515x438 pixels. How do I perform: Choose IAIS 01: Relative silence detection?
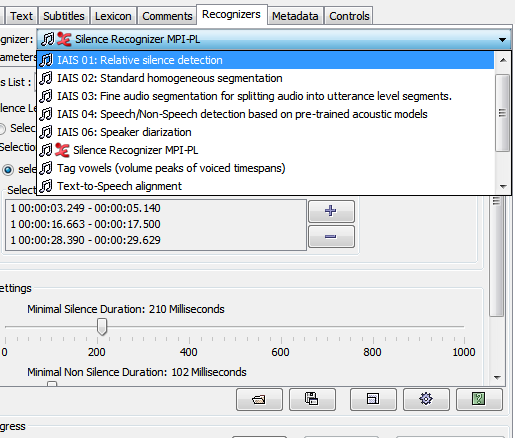click(x=266, y=60)
